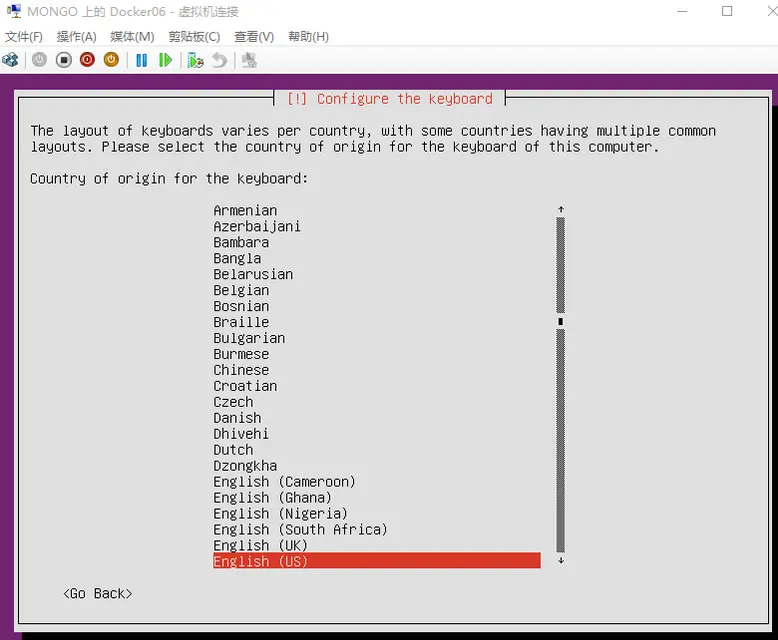The height and width of the screenshot is (640, 778).
Task: Open the 操作(A) menu
Action: 76,37
